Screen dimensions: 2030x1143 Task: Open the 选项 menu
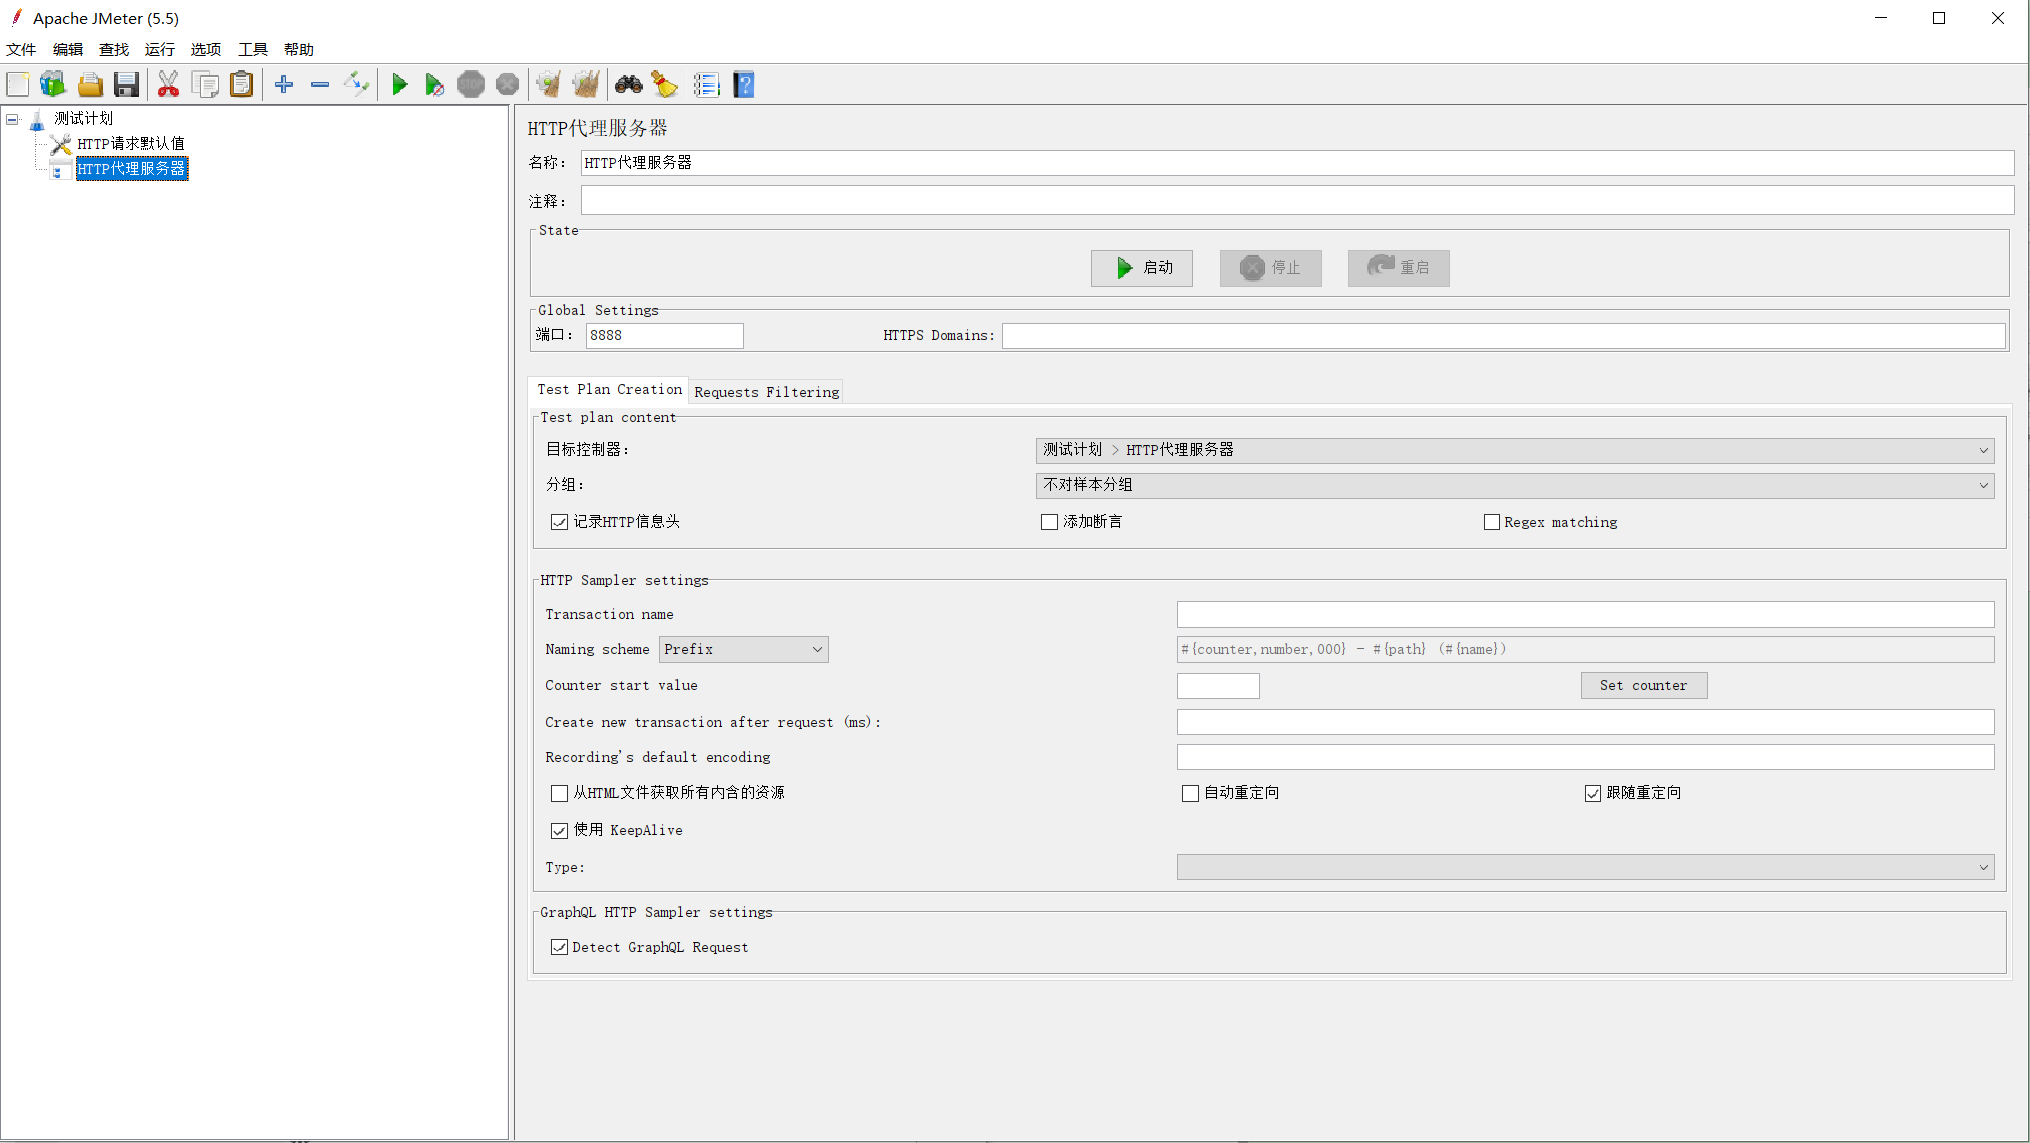pos(206,49)
